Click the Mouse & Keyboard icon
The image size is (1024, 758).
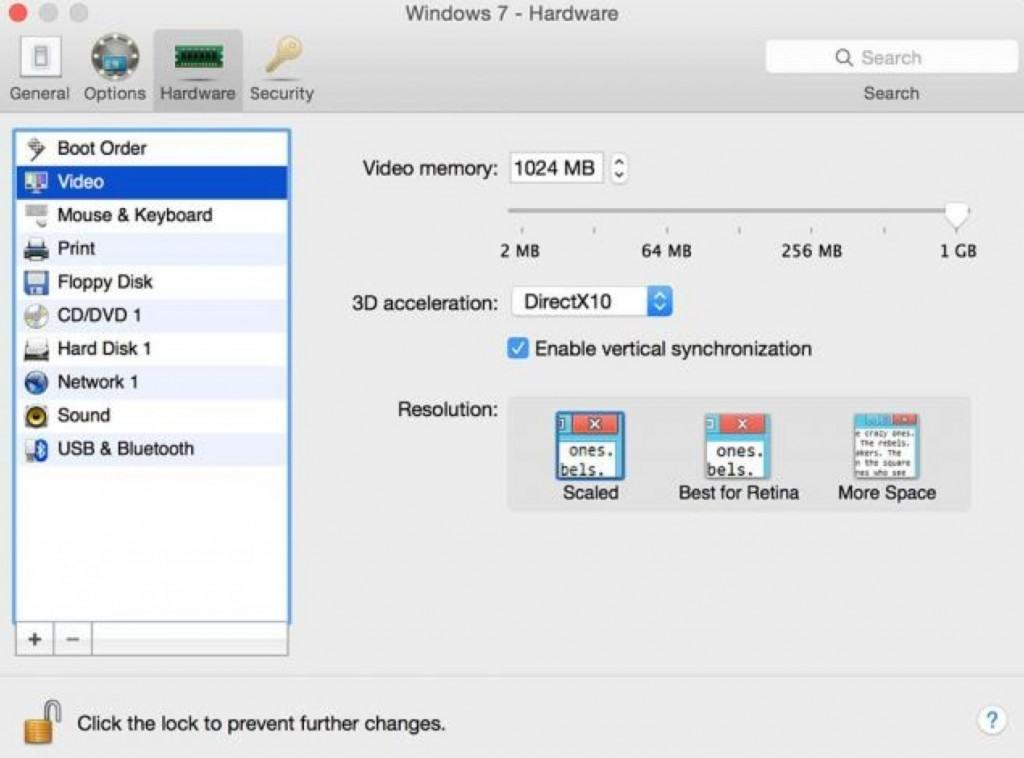37,215
